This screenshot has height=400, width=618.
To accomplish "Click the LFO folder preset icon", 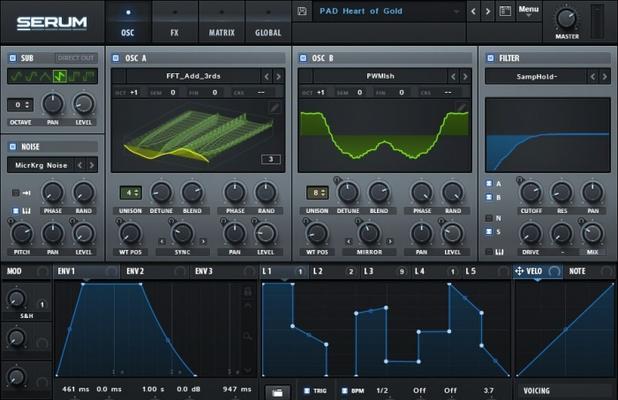I will 277,392.
